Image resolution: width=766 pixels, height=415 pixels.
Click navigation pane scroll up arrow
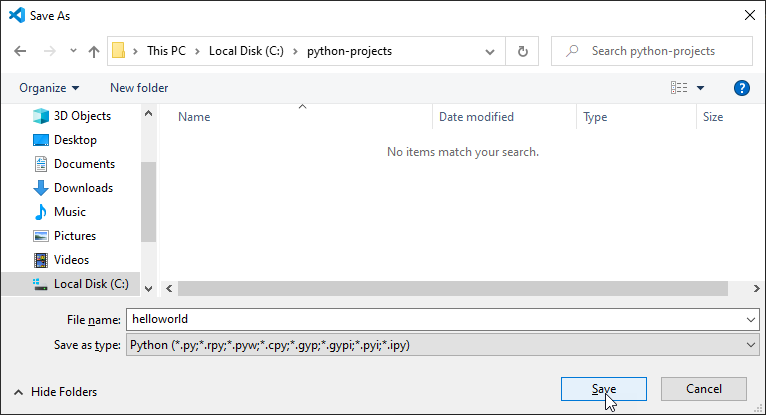click(149, 113)
